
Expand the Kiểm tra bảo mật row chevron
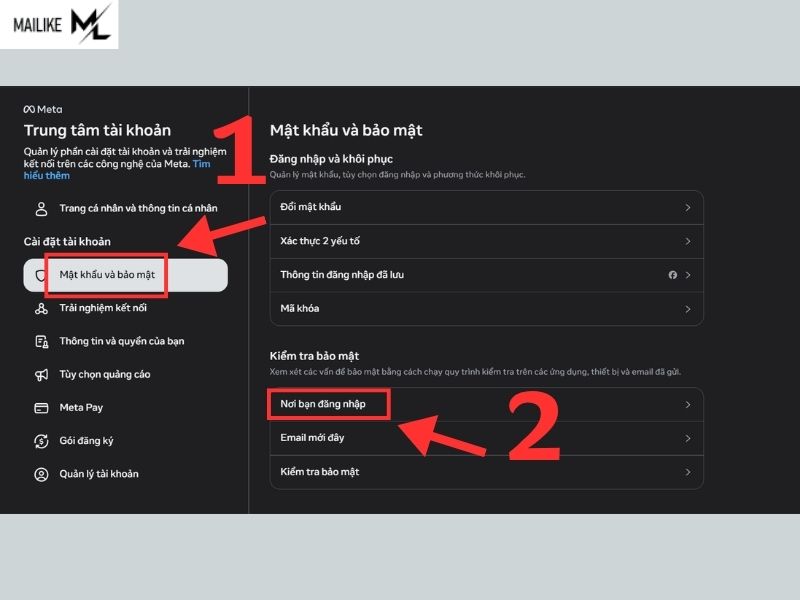[688, 472]
